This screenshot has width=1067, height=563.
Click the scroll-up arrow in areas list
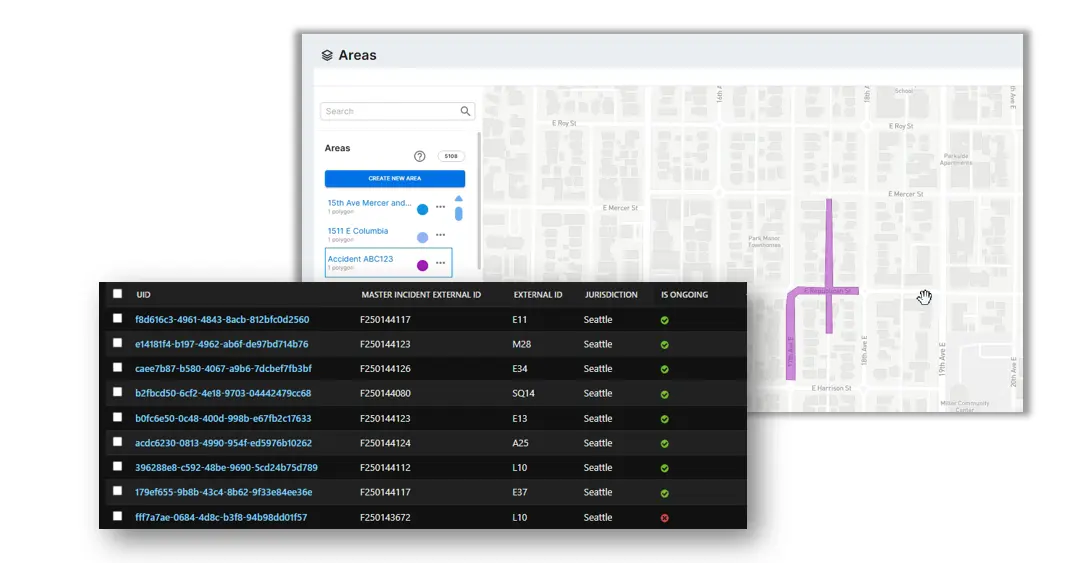pyautogui.click(x=459, y=199)
